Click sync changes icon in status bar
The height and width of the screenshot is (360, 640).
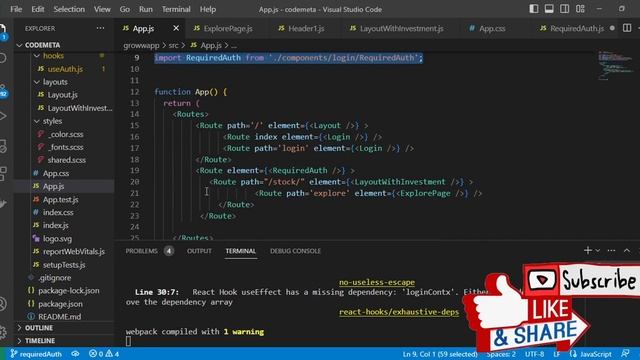[x=75, y=354]
